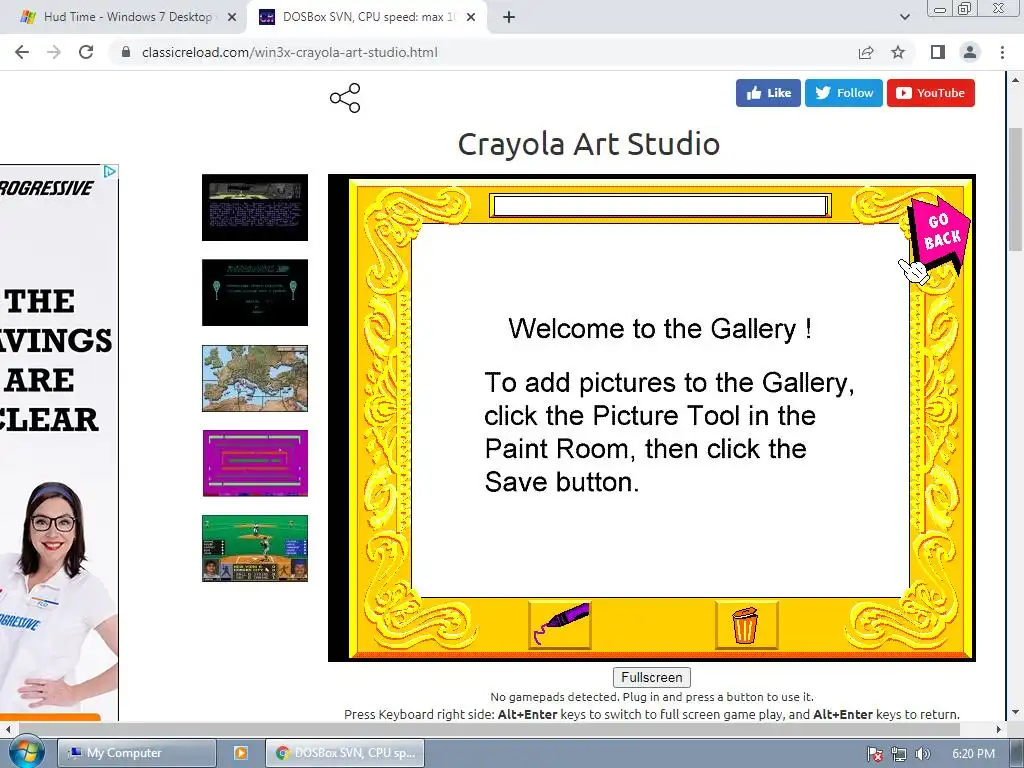The image size is (1024, 768).
Task: Click the 'Welcome to the Gallery !' text
Action: (x=660, y=328)
